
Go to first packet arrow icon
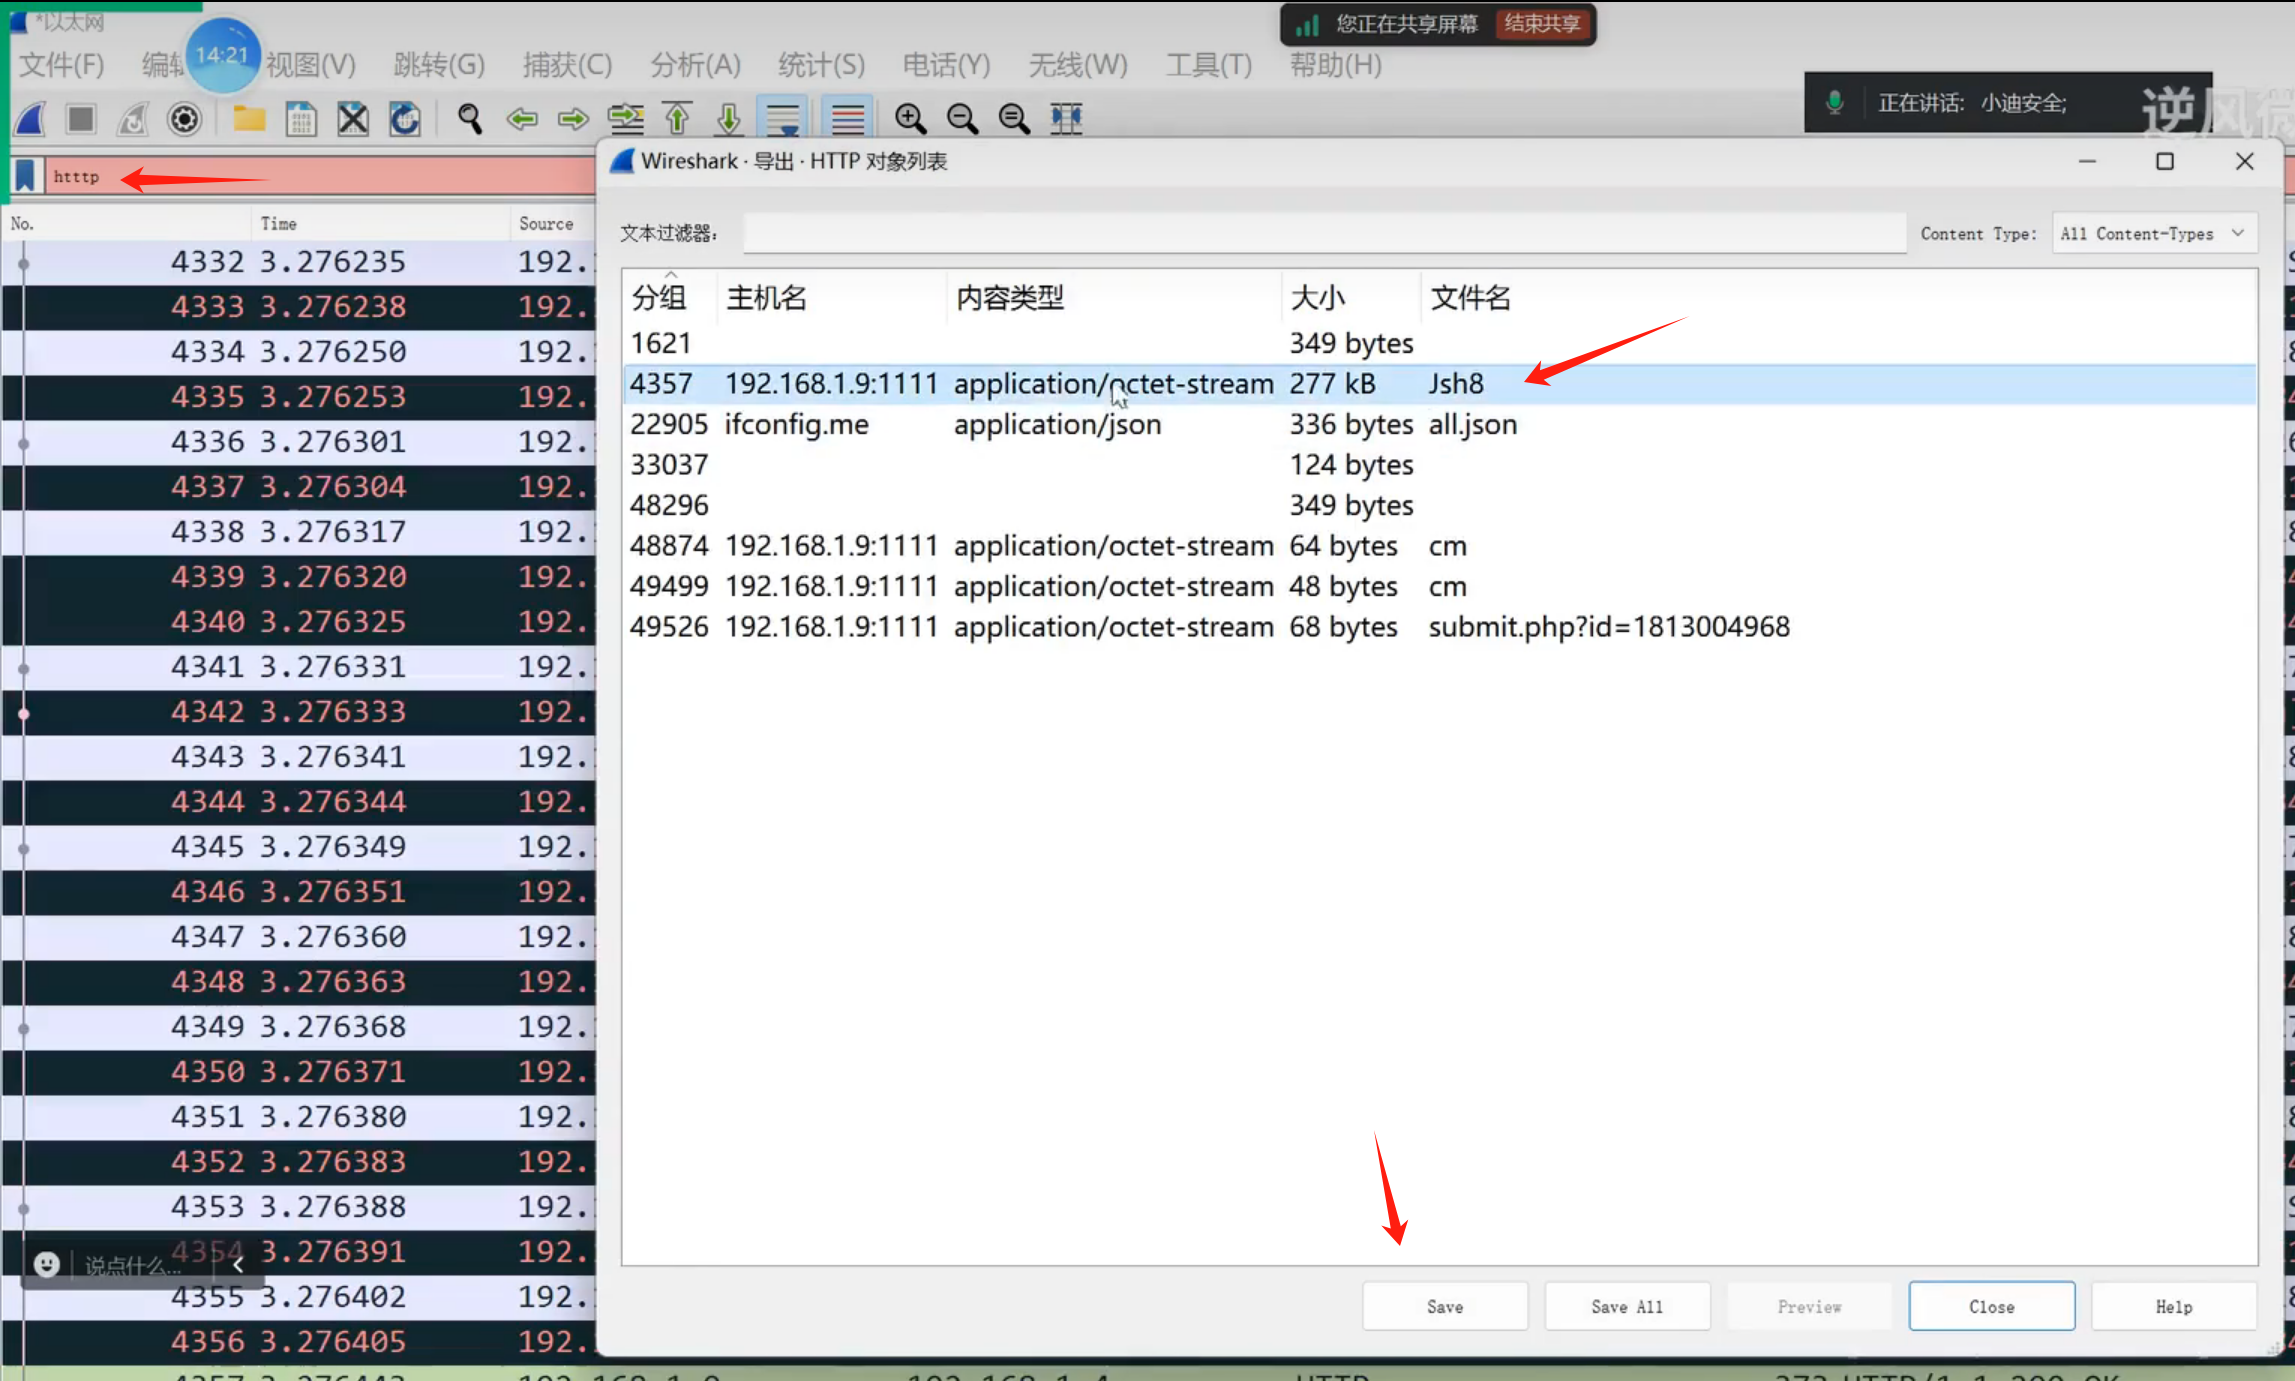677,119
